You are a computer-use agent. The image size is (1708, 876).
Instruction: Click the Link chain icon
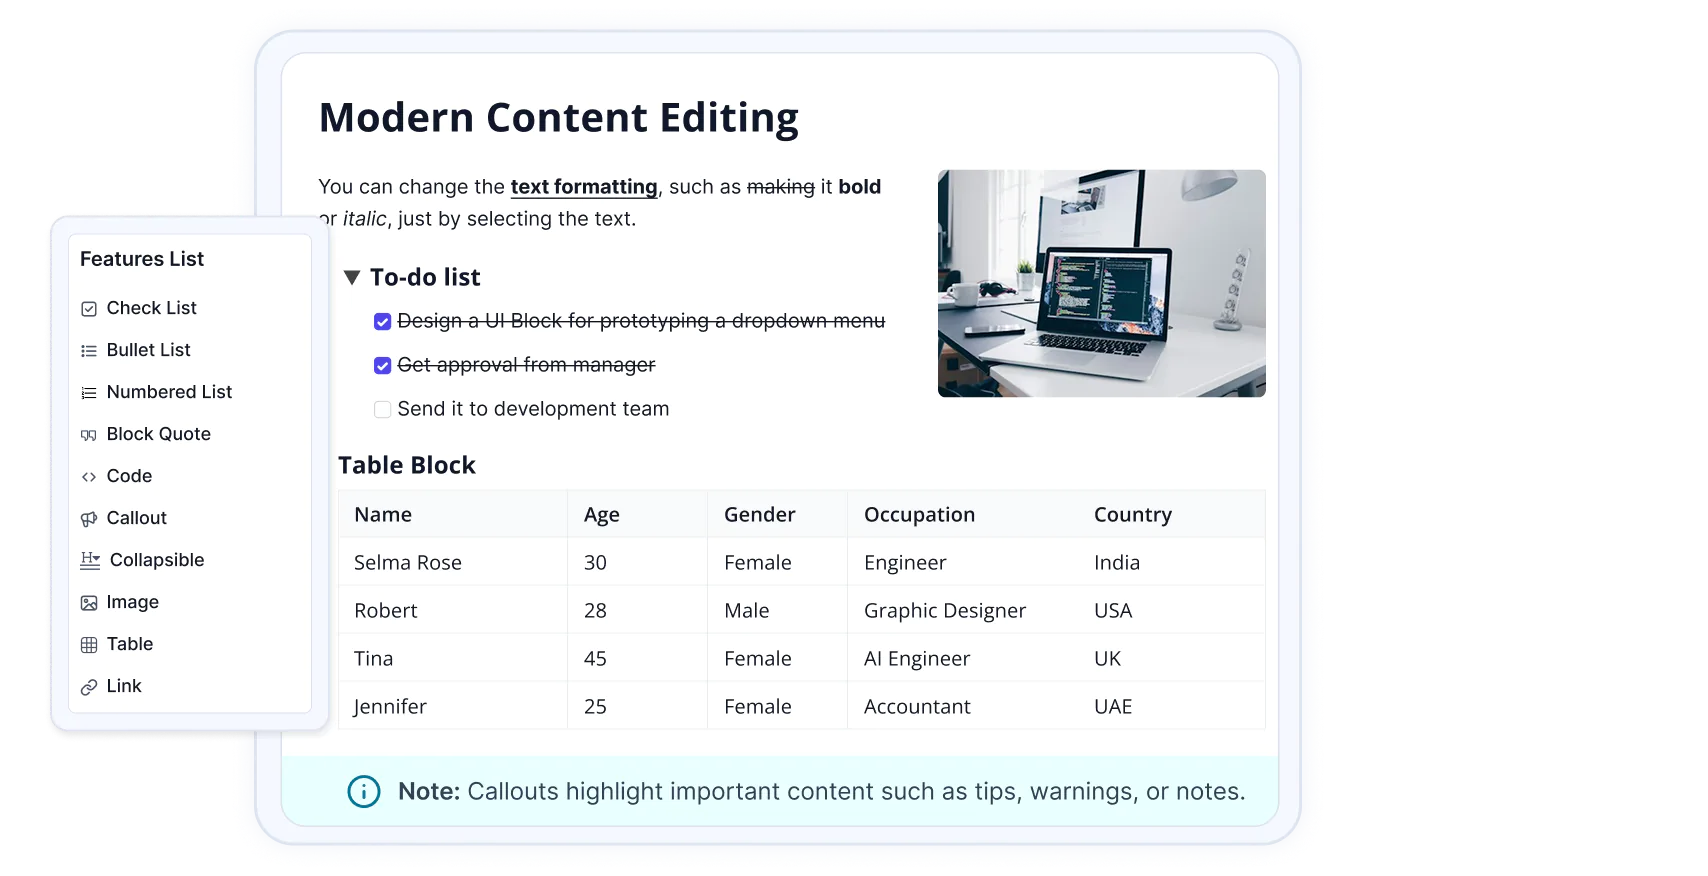coord(89,687)
